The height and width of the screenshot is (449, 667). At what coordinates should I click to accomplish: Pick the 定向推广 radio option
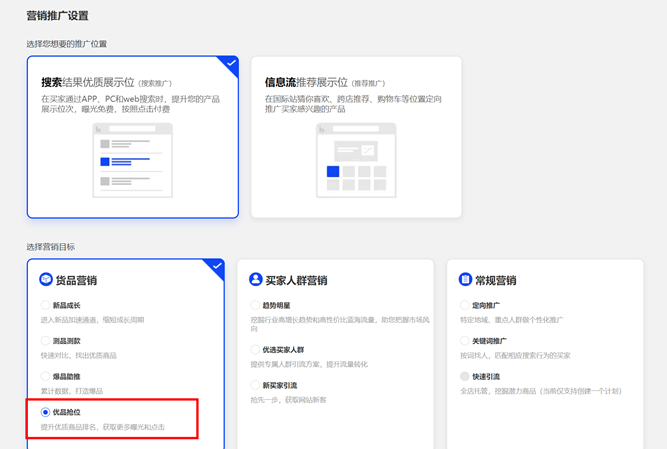pos(465,306)
